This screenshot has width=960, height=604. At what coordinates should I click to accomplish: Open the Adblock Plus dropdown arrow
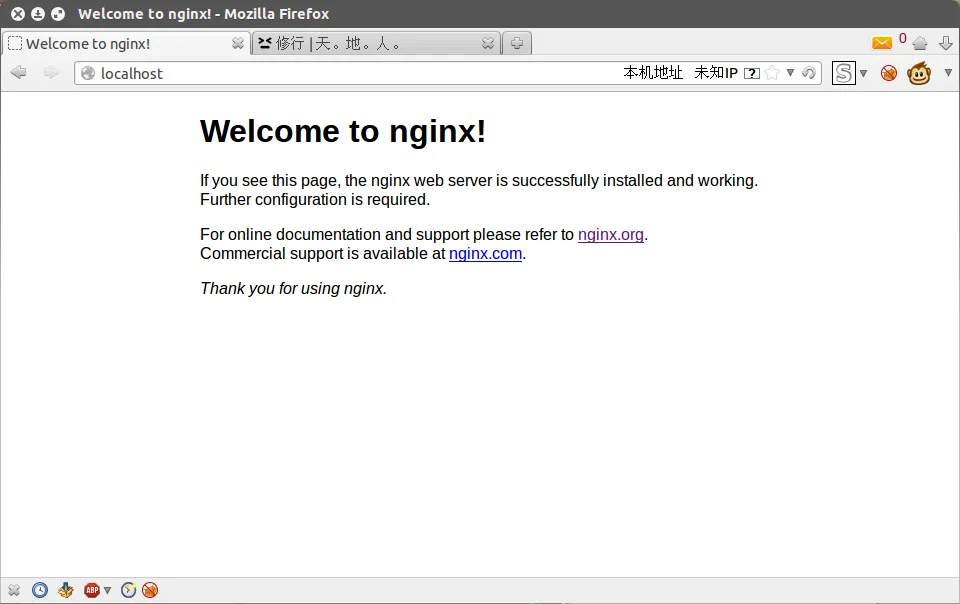(x=108, y=591)
